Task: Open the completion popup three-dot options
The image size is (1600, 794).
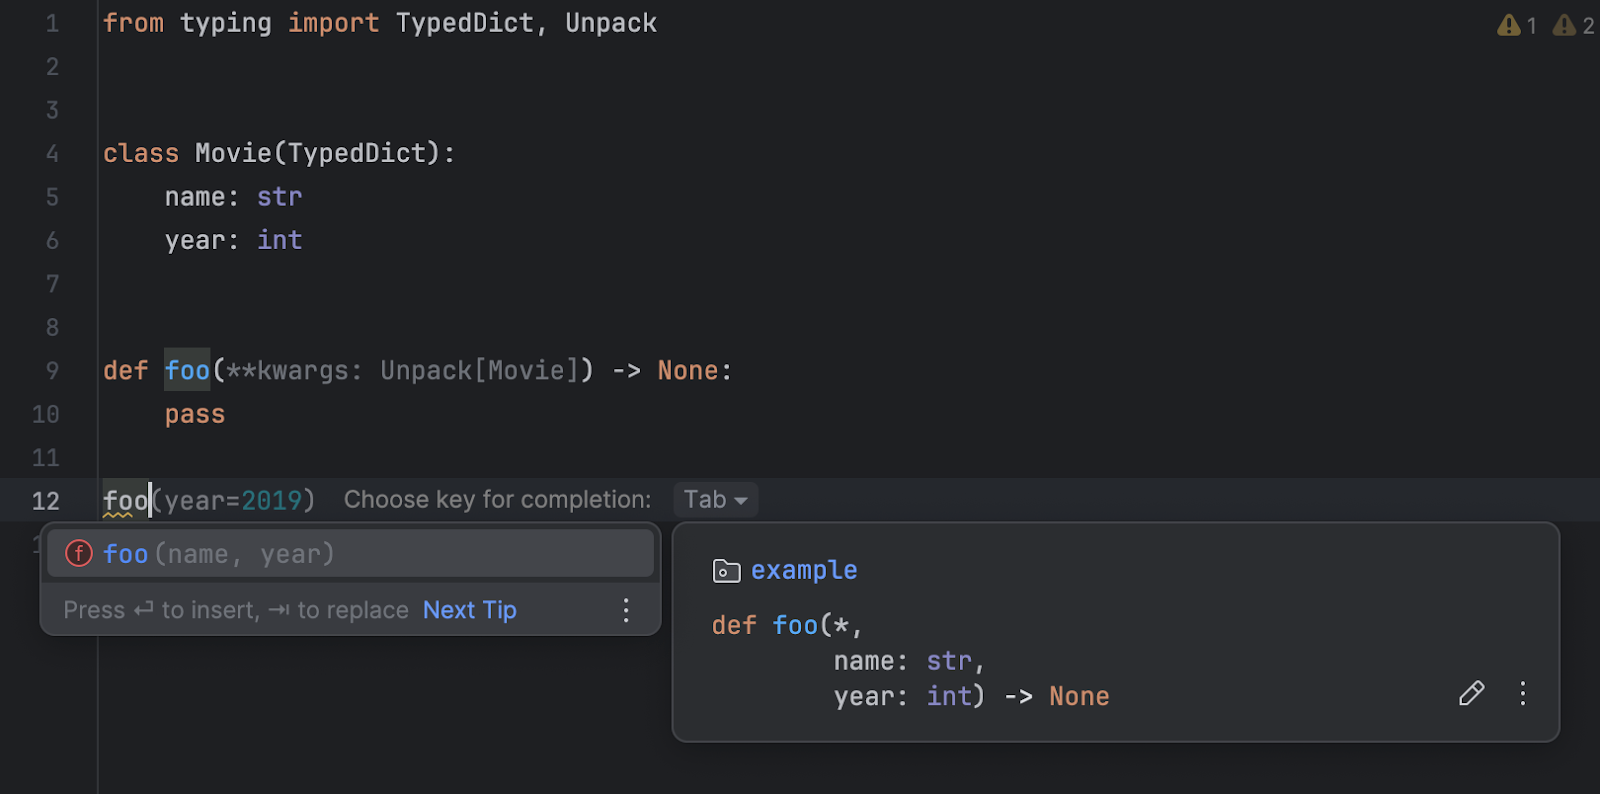Action: [x=626, y=610]
